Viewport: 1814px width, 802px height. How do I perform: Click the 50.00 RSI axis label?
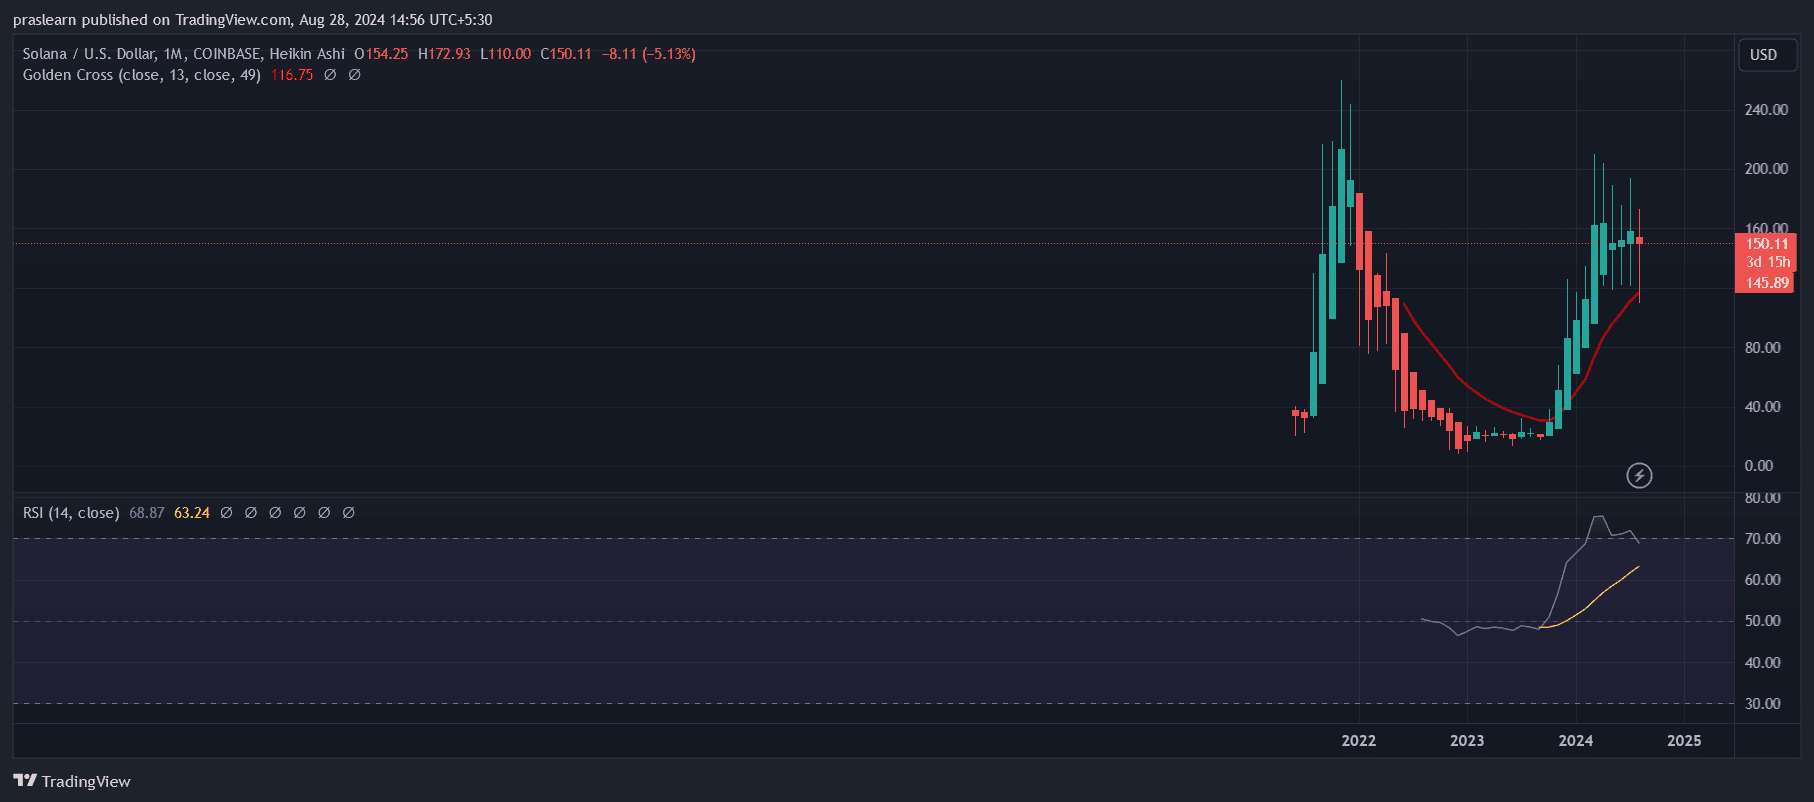[x=1762, y=621]
